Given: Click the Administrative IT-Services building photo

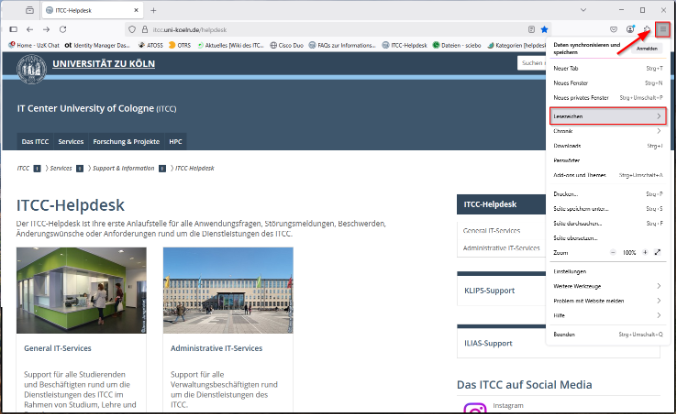Looking at the screenshot, I should coord(228,290).
